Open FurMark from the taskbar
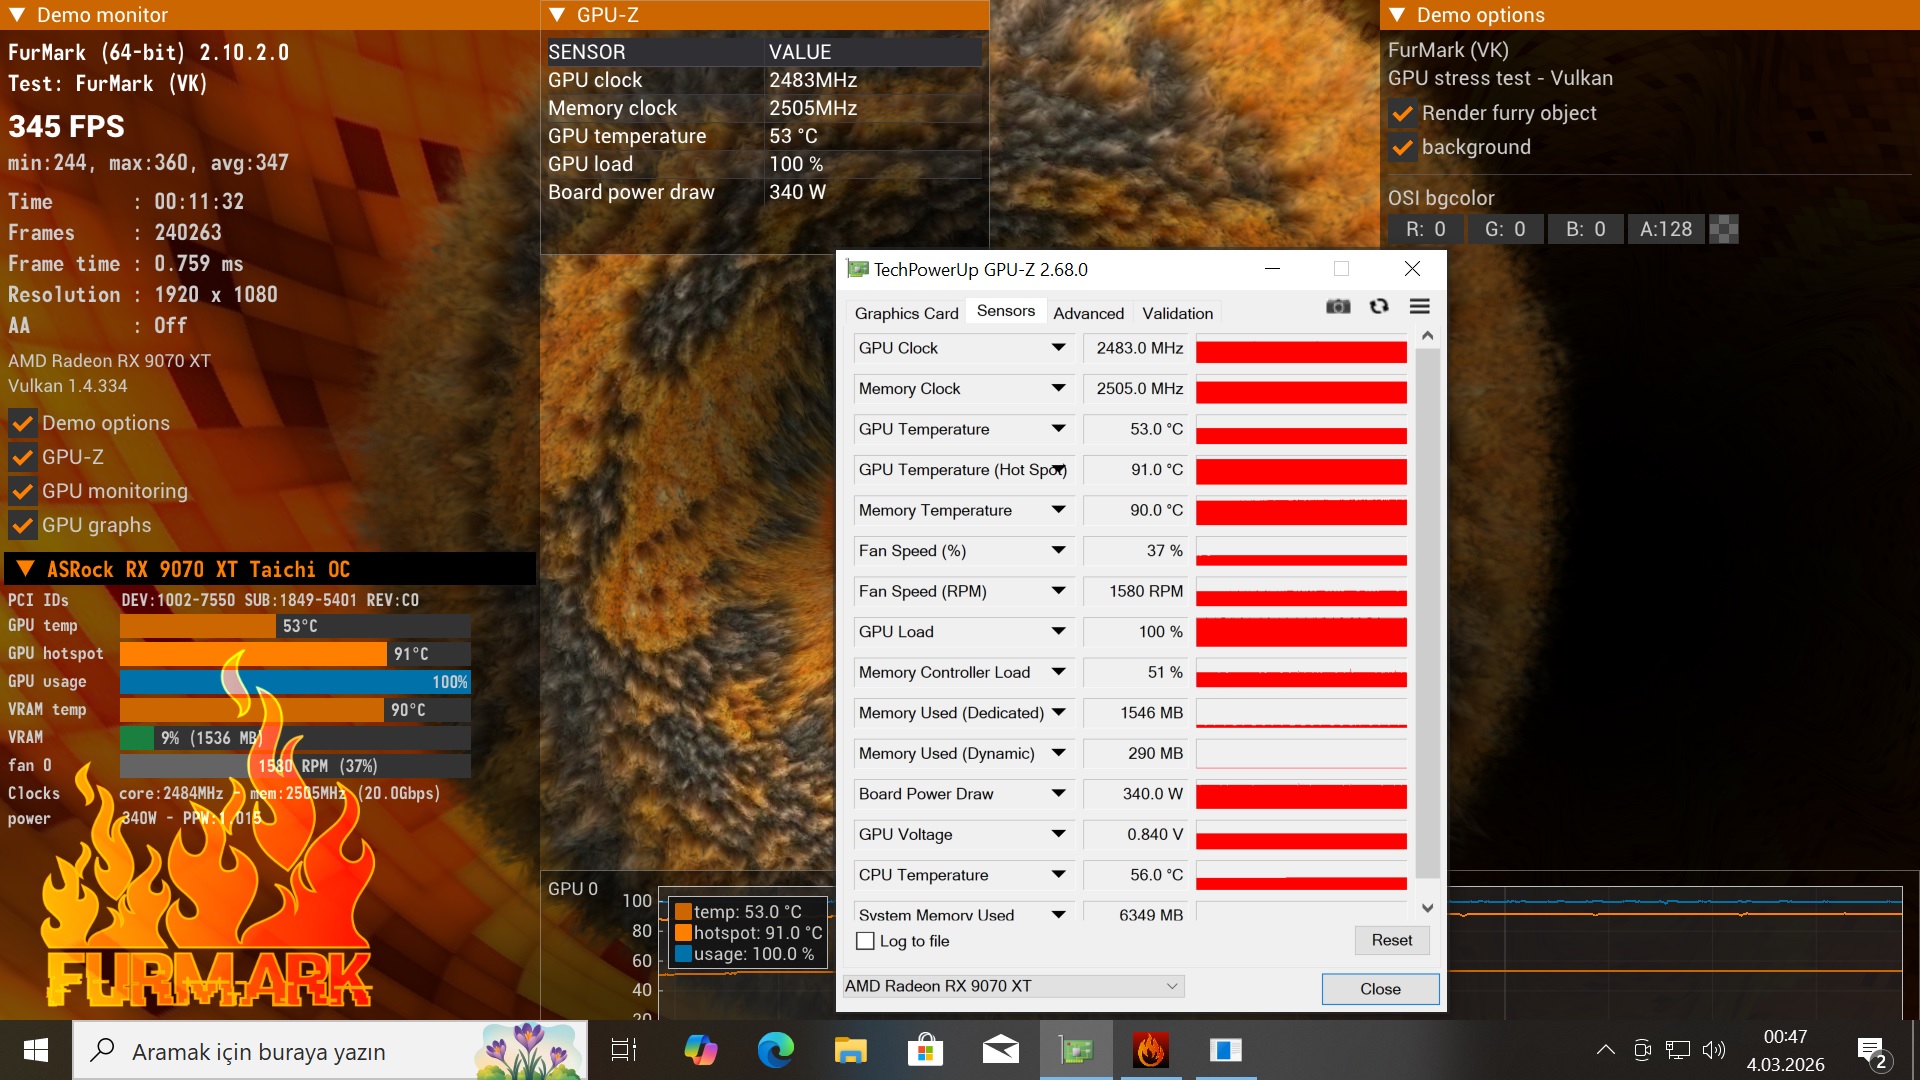 [x=1150, y=1050]
